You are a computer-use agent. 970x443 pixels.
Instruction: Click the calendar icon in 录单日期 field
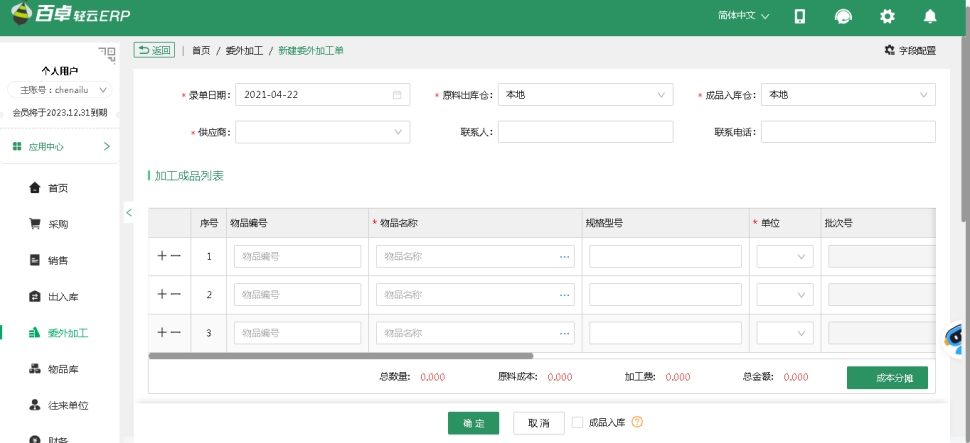pyautogui.click(x=397, y=95)
